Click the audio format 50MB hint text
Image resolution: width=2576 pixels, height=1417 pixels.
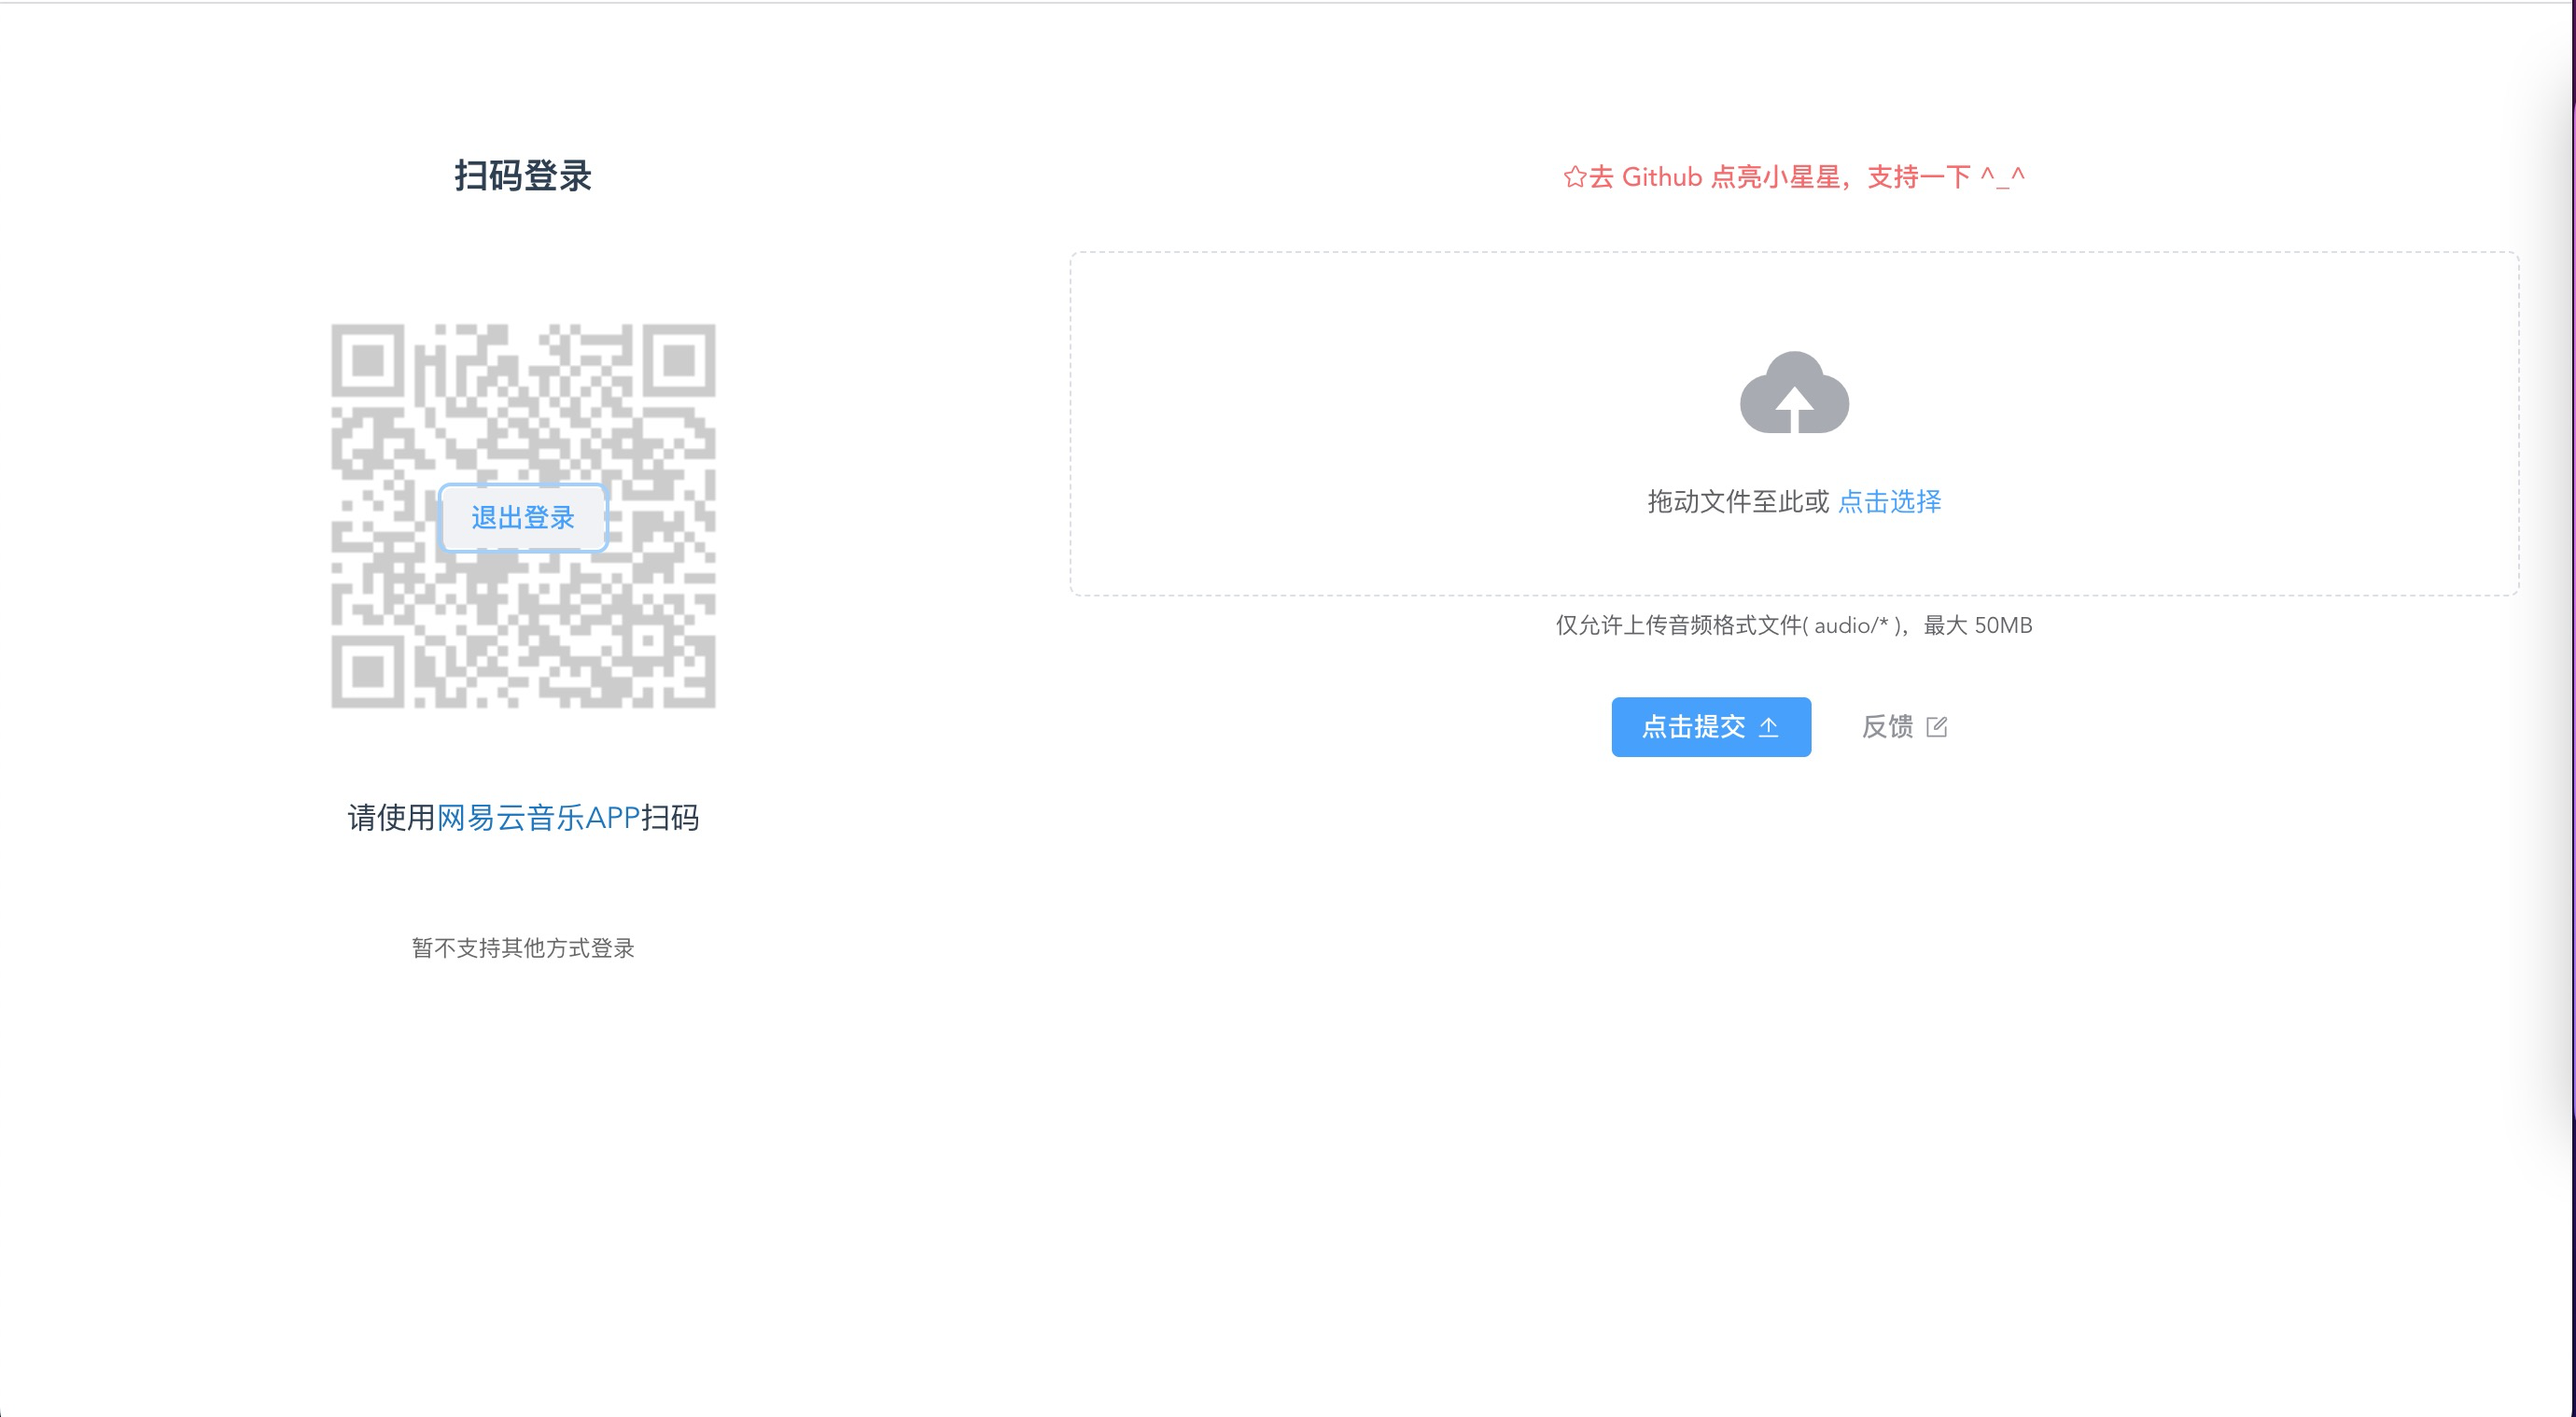click(1793, 625)
